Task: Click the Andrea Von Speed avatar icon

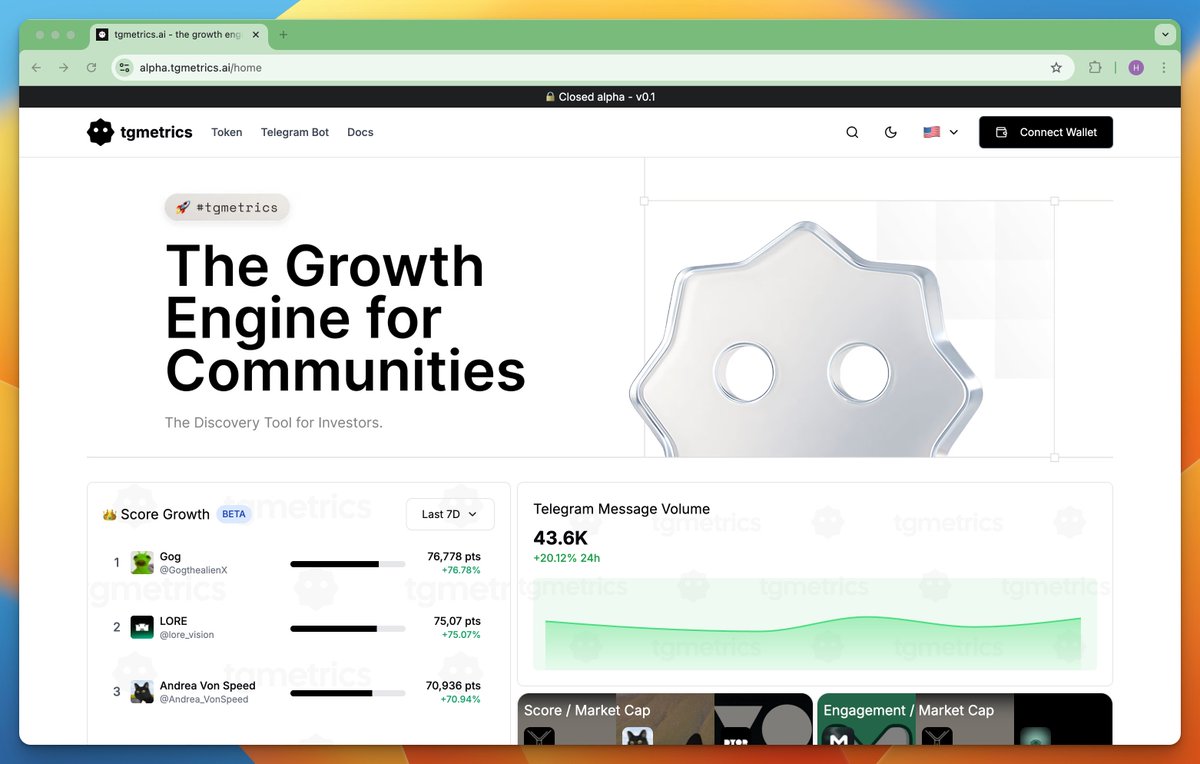Action: pos(142,691)
